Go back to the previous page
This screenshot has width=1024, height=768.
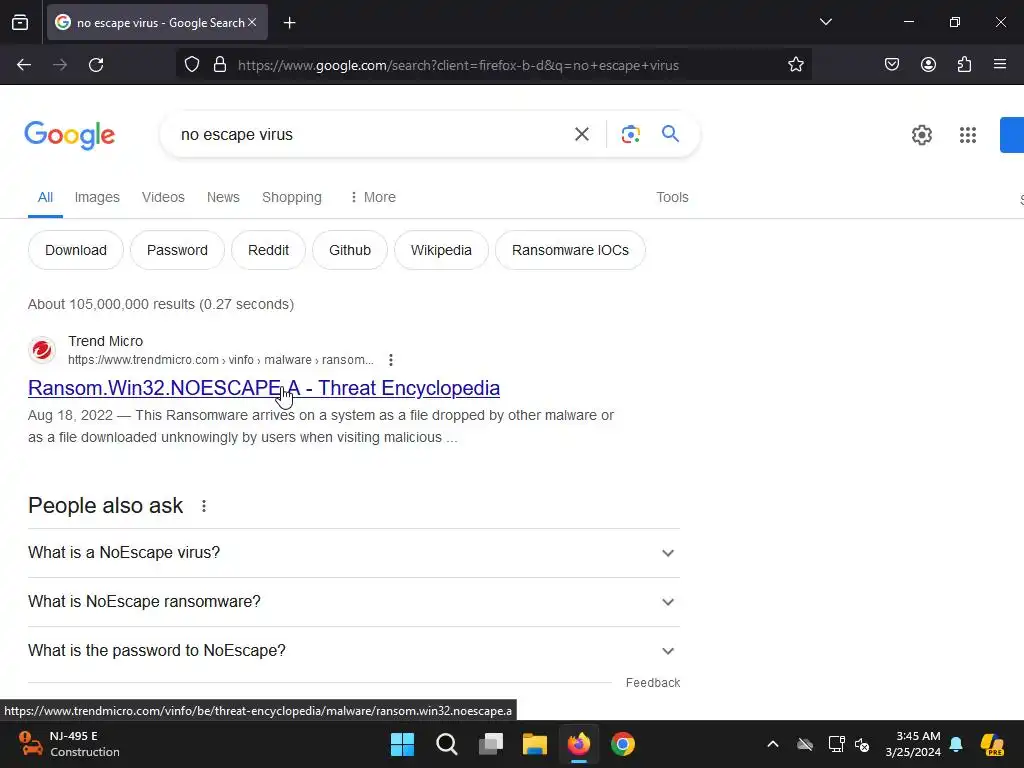pyautogui.click(x=24, y=65)
